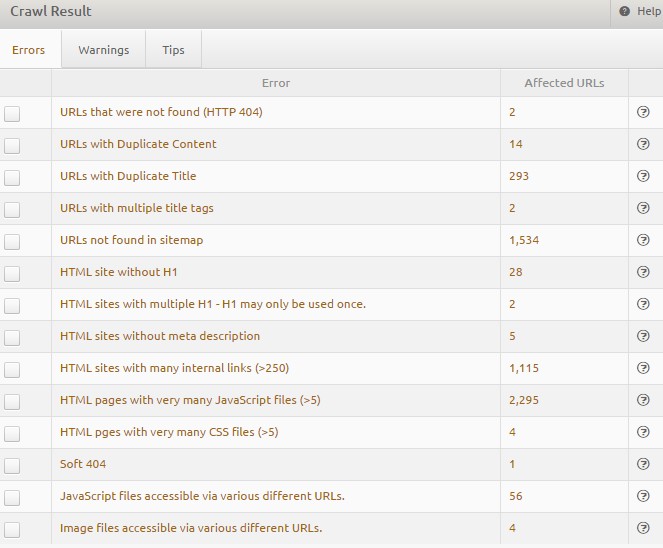Select the Errors tab

point(28,50)
